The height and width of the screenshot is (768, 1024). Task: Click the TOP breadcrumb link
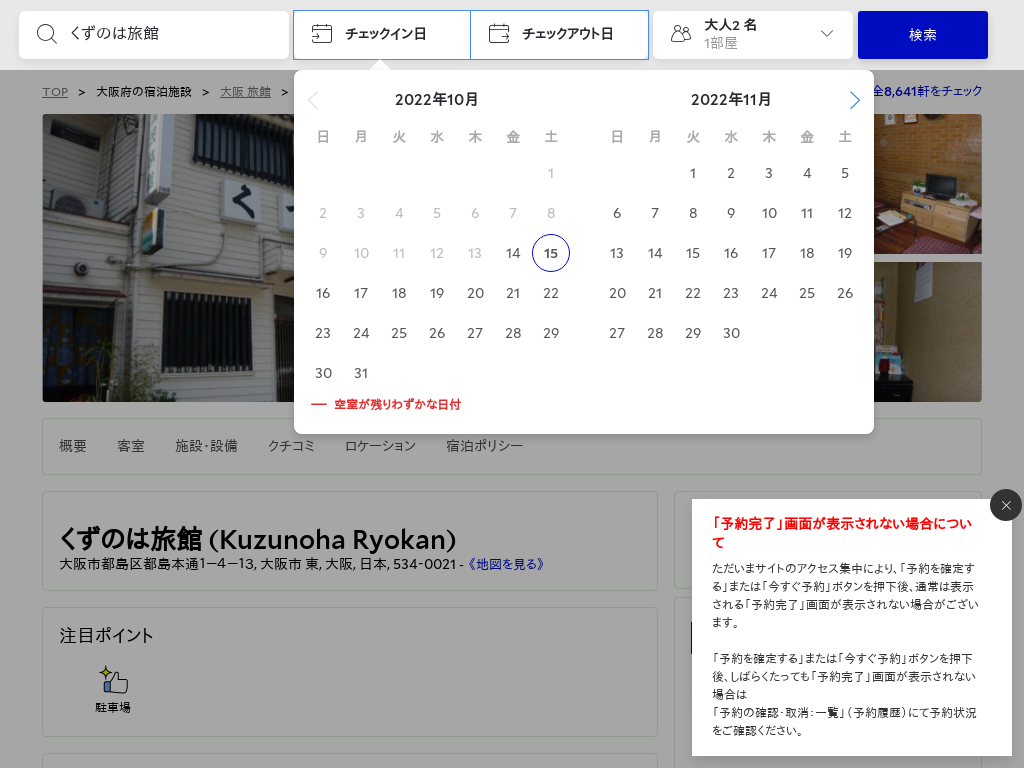(55, 92)
